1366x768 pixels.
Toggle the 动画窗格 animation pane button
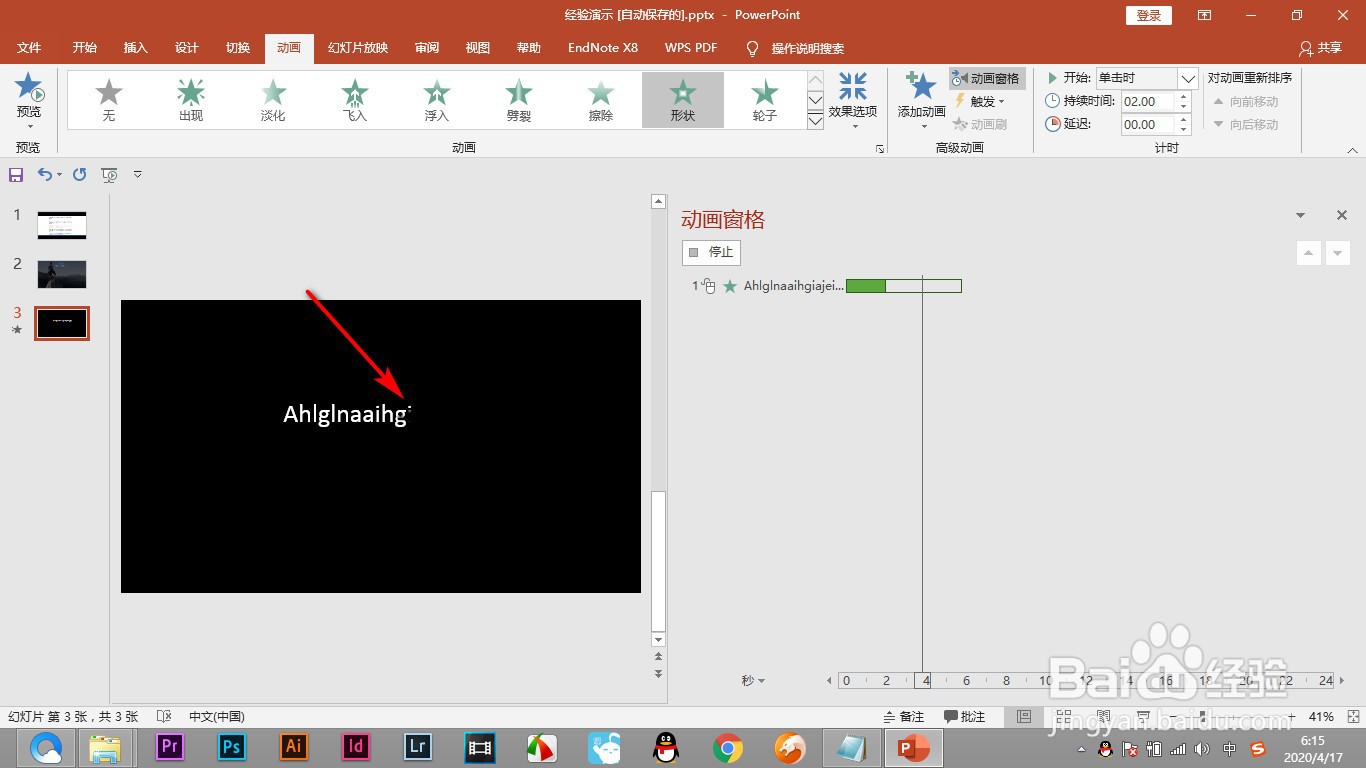[987, 78]
